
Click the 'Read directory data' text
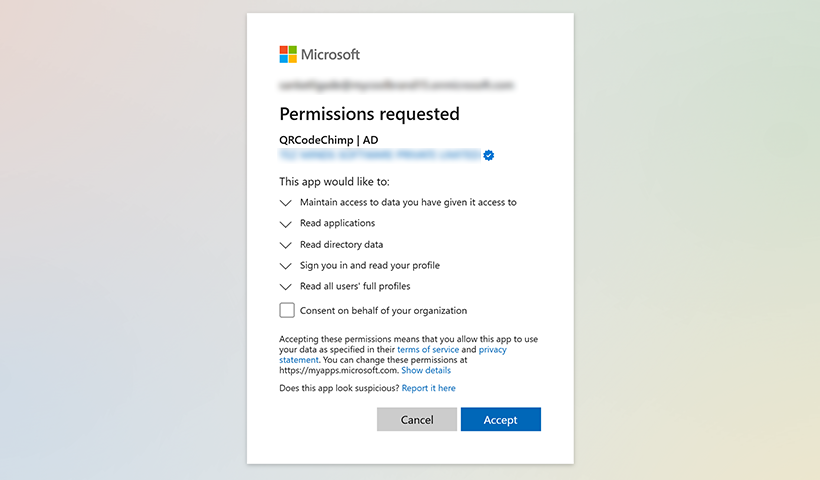[341, 245]
